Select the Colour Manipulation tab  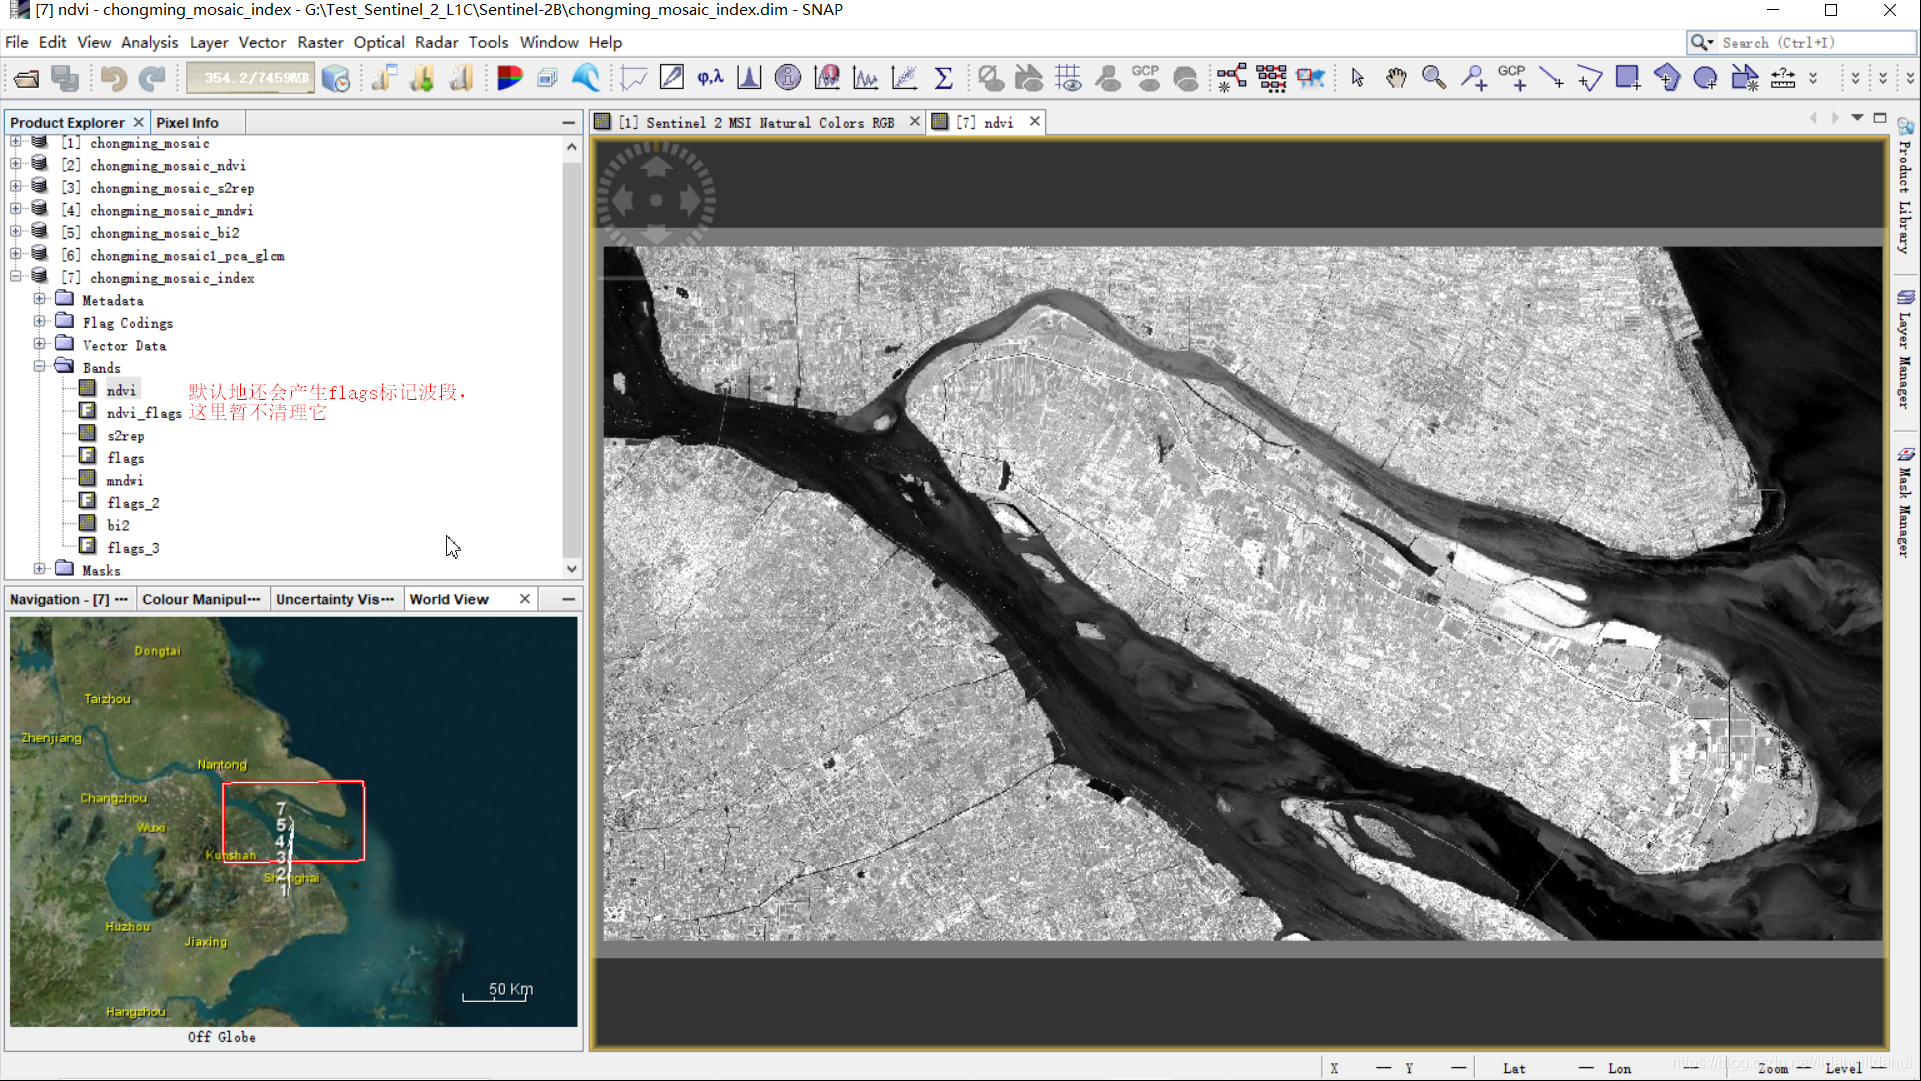click(201, 599)
